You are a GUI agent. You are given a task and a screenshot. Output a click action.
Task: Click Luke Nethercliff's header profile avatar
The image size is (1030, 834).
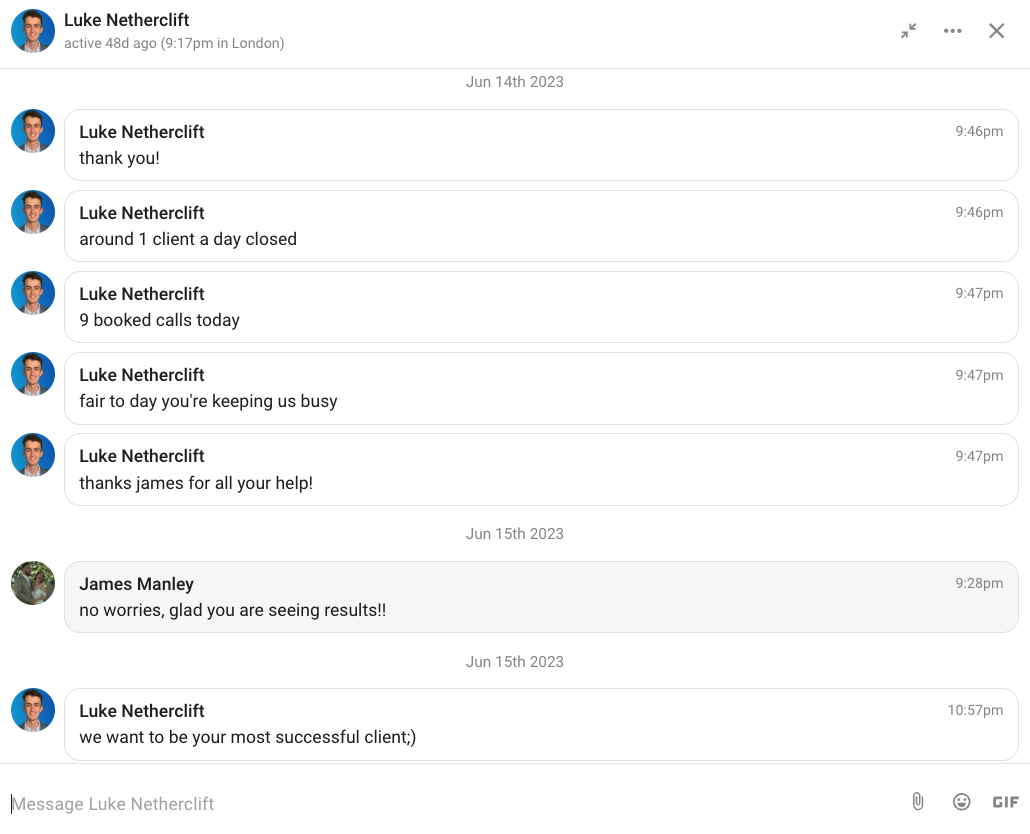(x=33, y=31)
